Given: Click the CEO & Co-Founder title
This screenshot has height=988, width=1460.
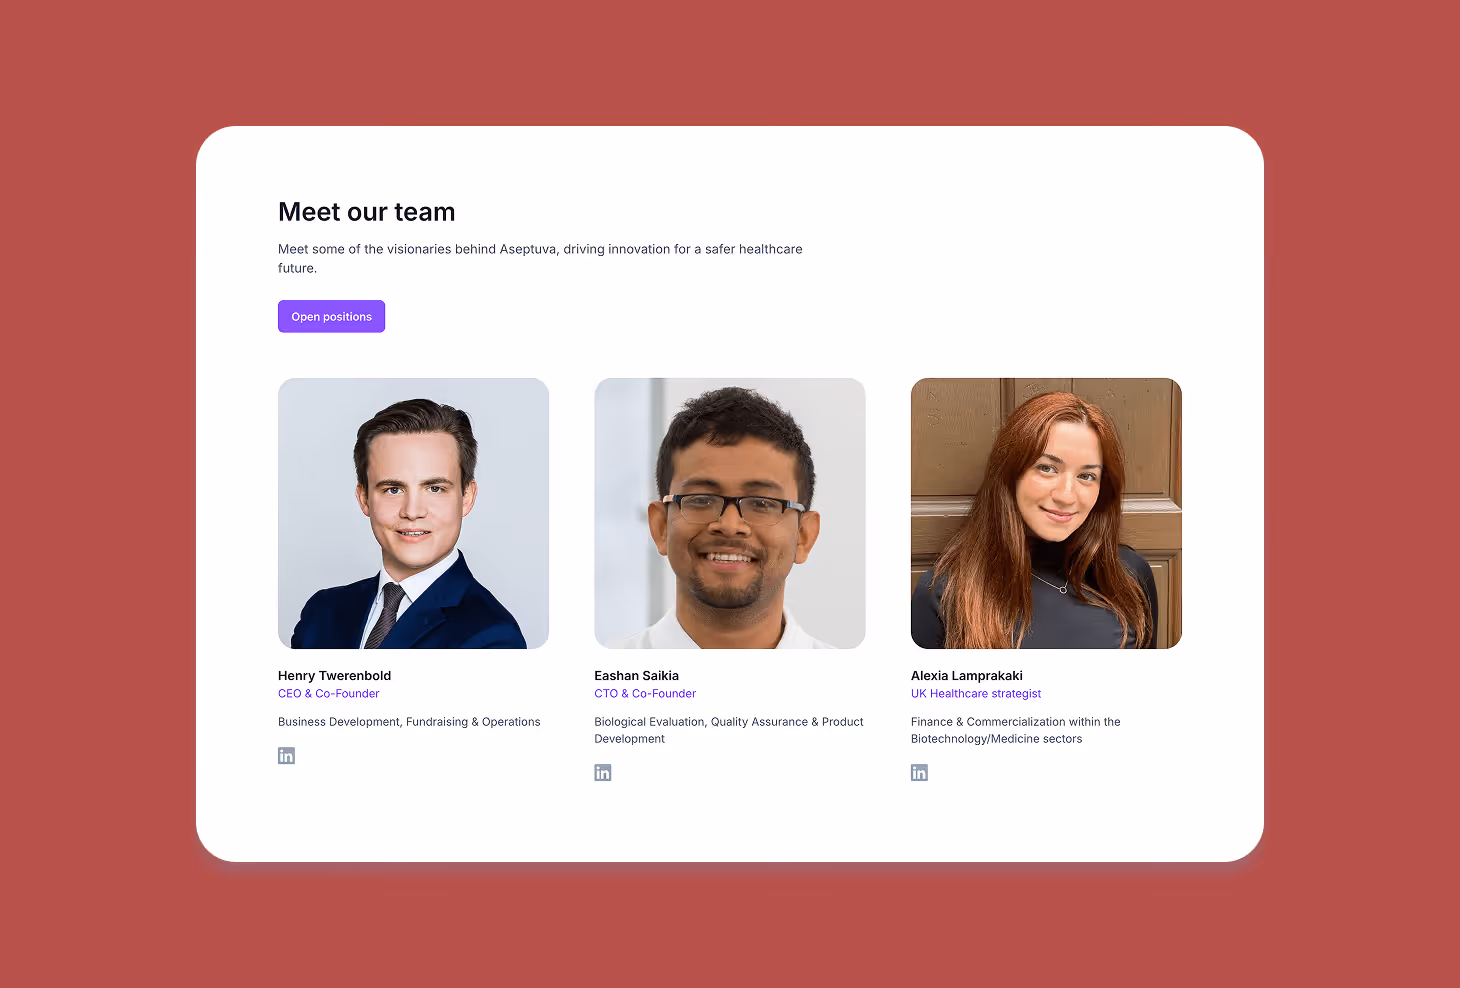Looking at the screenshot, I should 328,694.
